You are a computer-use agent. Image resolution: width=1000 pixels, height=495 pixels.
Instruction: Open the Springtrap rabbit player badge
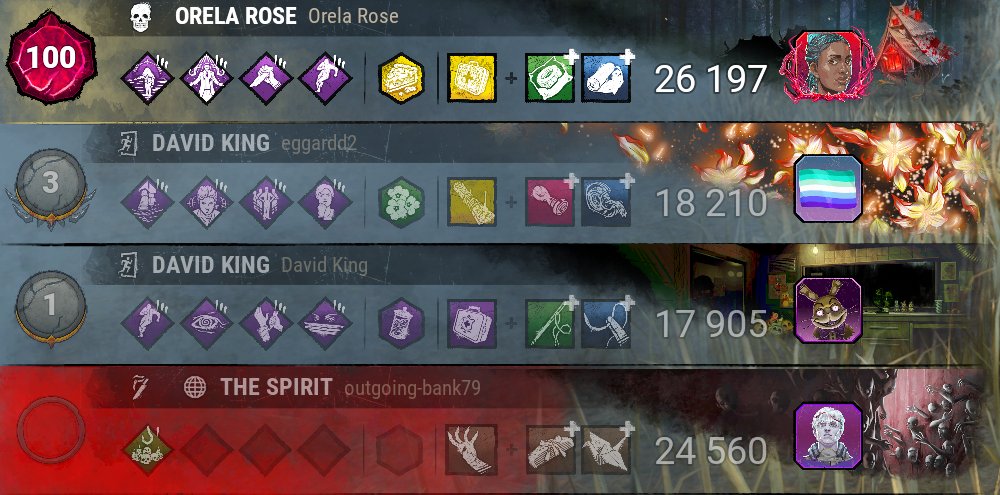point(828,311)
